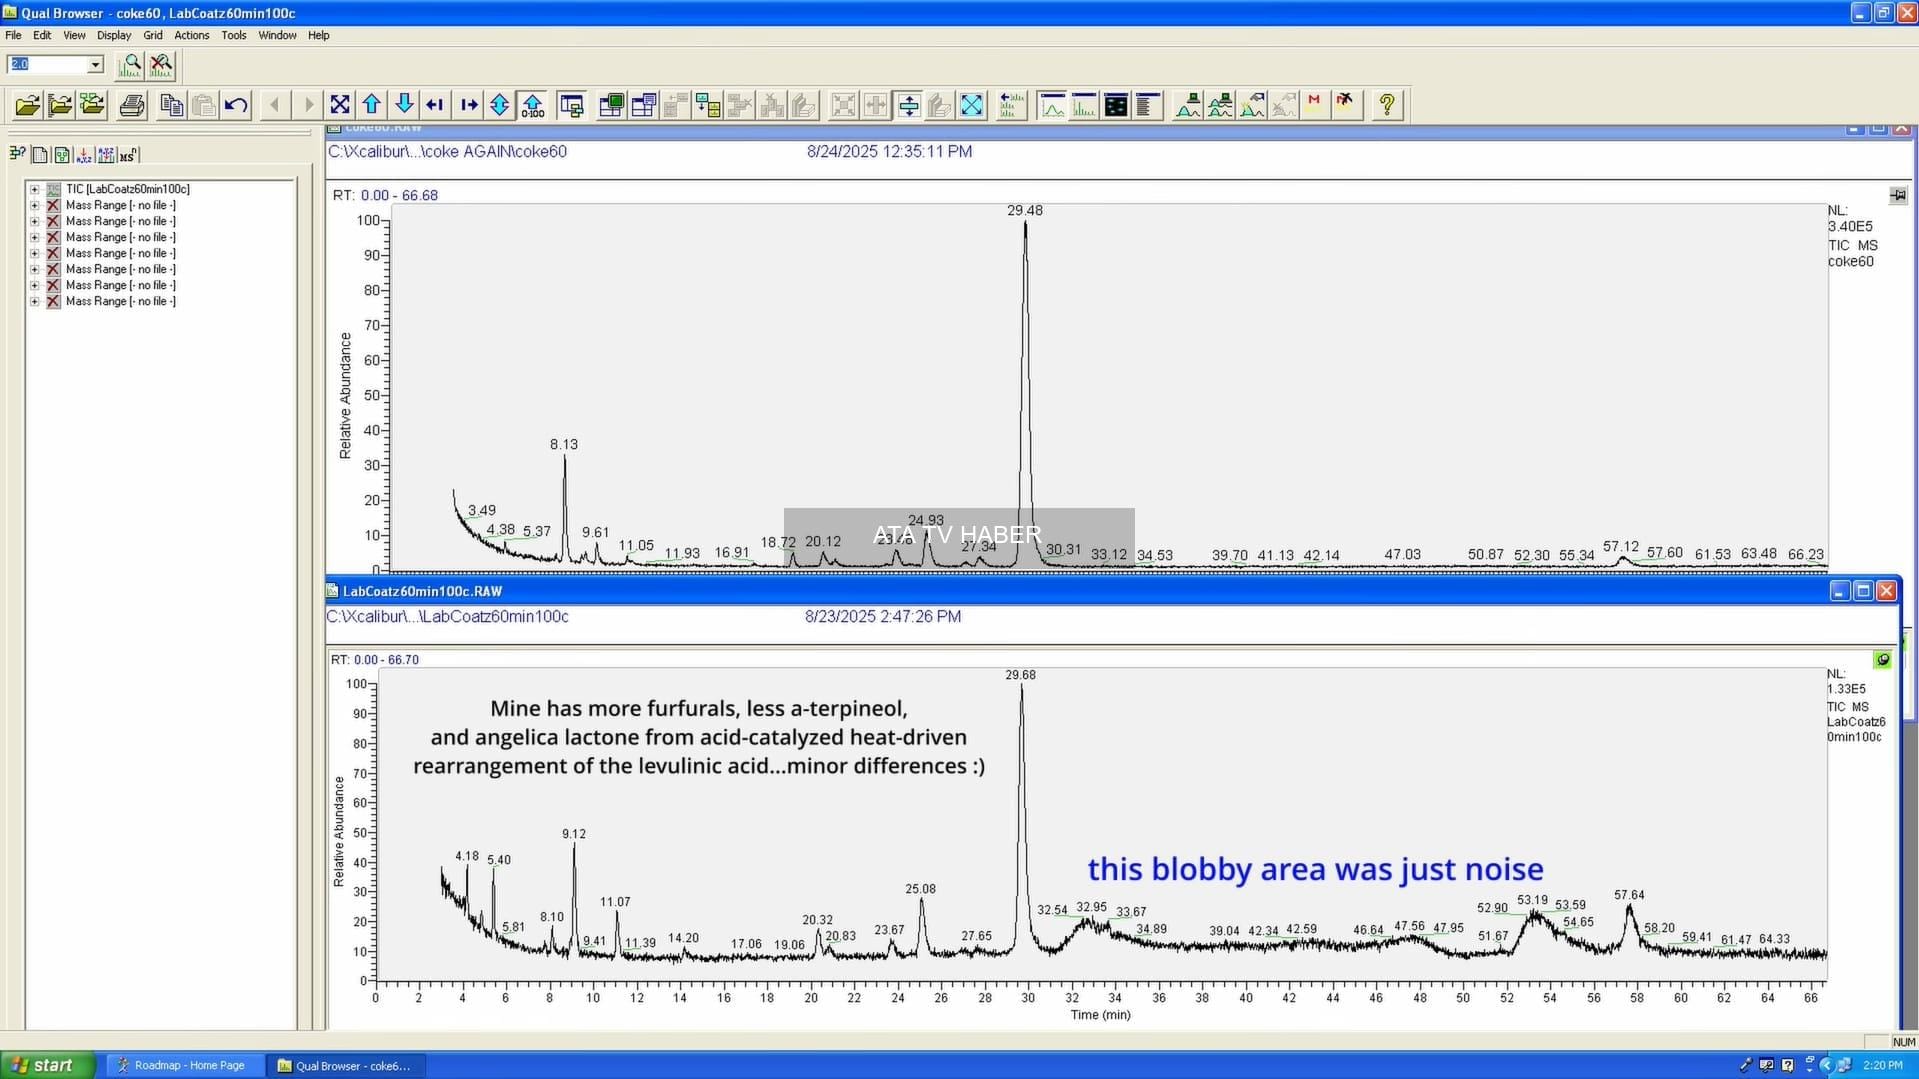Select the Zoom Reset full-extent arrows icon
The image size is (1919, 1079).
point(340,105)
